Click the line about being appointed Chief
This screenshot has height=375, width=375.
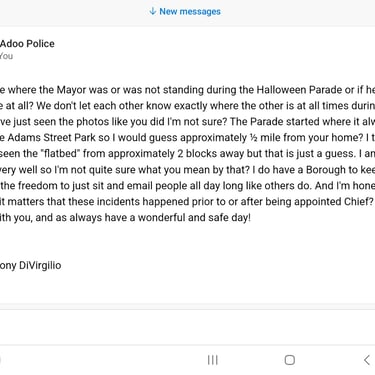[x=187, y=202]
